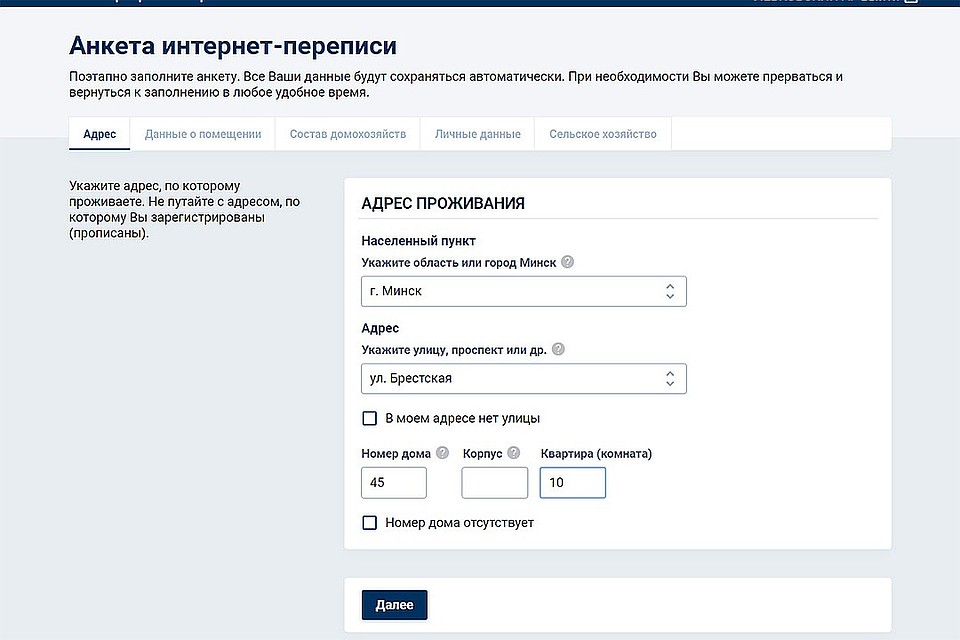Viewport: 960px width, 640px height.
Task: Open the 'г. Минск' region dropdown
Action: point(523,291)
